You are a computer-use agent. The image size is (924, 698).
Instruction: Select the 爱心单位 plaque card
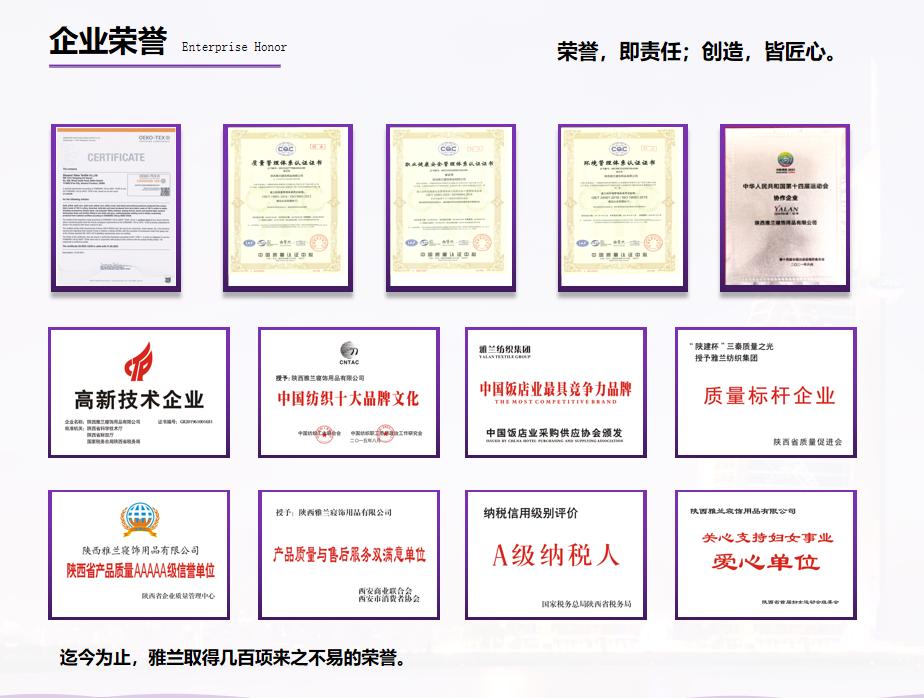pos(766,555)
